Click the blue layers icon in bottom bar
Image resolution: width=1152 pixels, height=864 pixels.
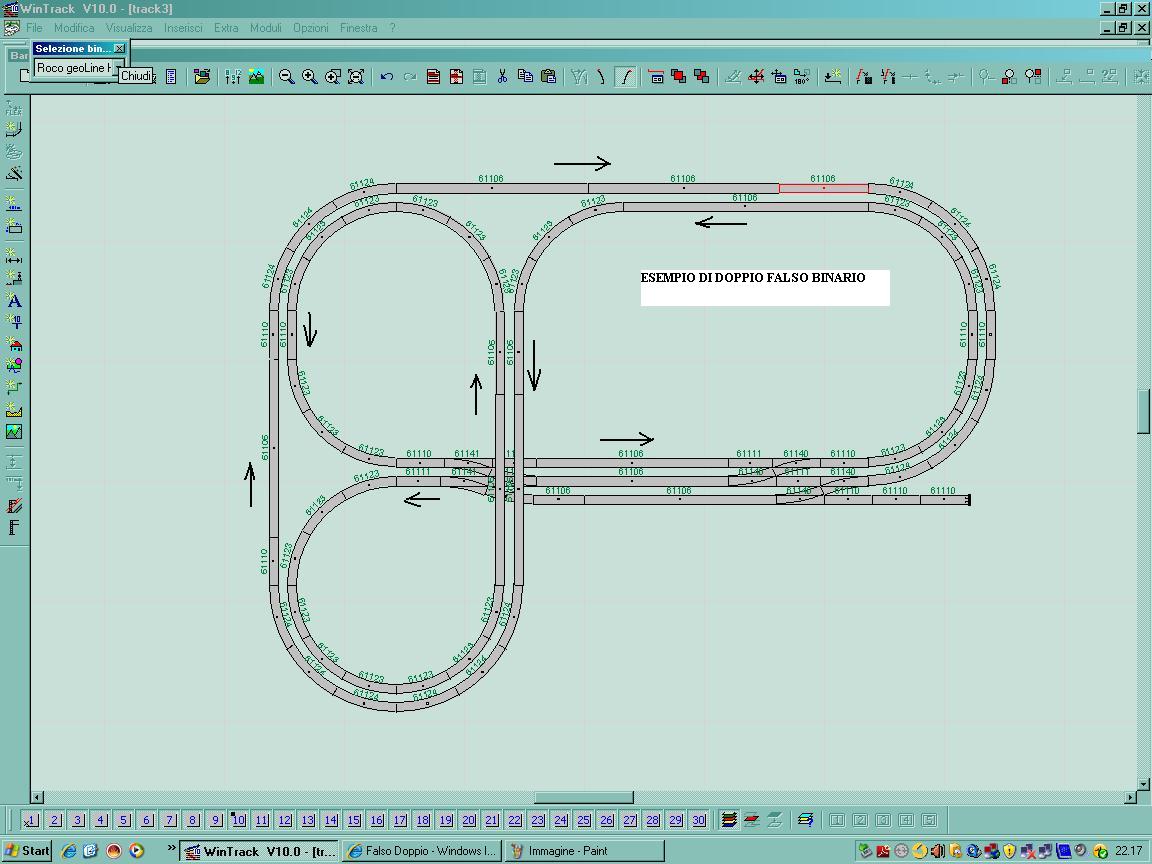[x=805, y=820]
